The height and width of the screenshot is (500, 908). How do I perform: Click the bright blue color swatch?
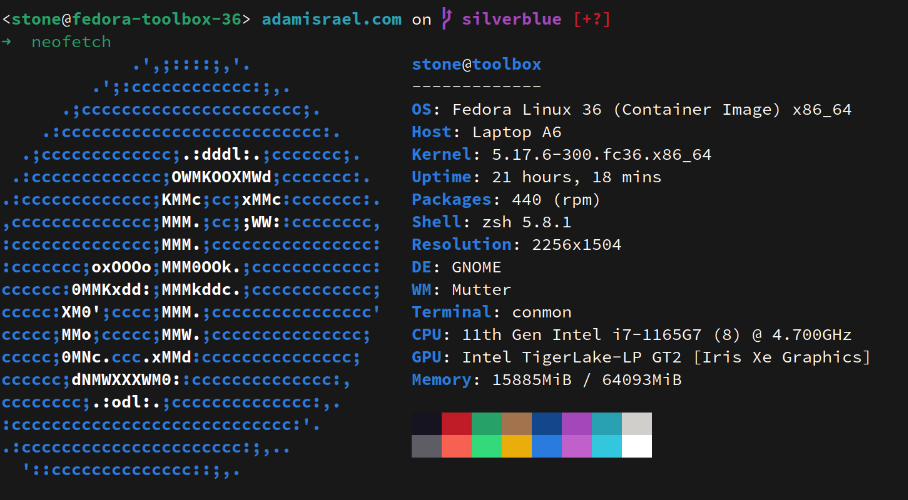tap(547, 446)
